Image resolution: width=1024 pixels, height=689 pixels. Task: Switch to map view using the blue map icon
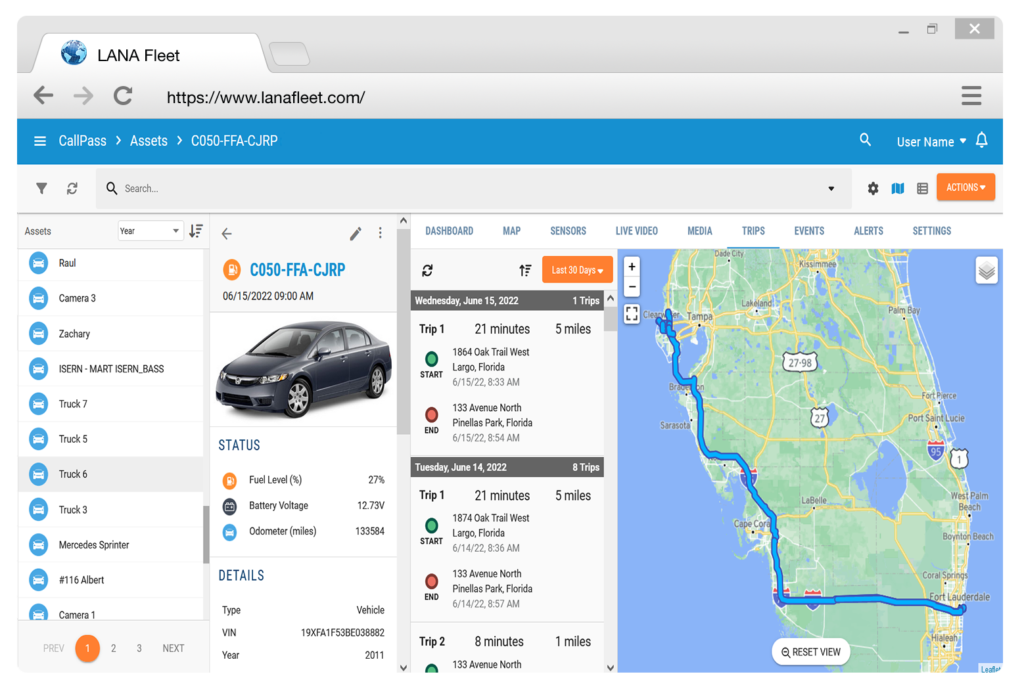tap(897, 187)
